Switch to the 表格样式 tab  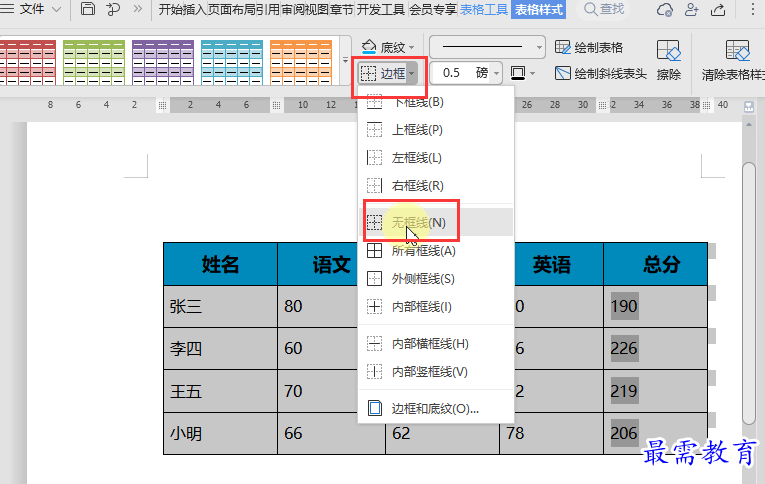click(x=539, y=9)
